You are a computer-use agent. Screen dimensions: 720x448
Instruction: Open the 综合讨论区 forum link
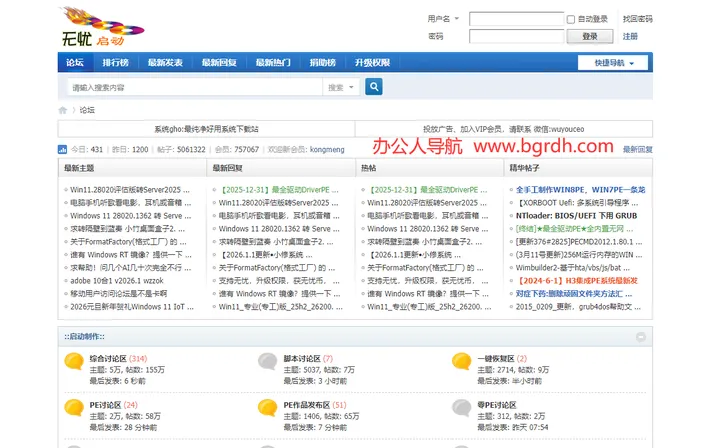pyautogui.click(x=108, y=358)
